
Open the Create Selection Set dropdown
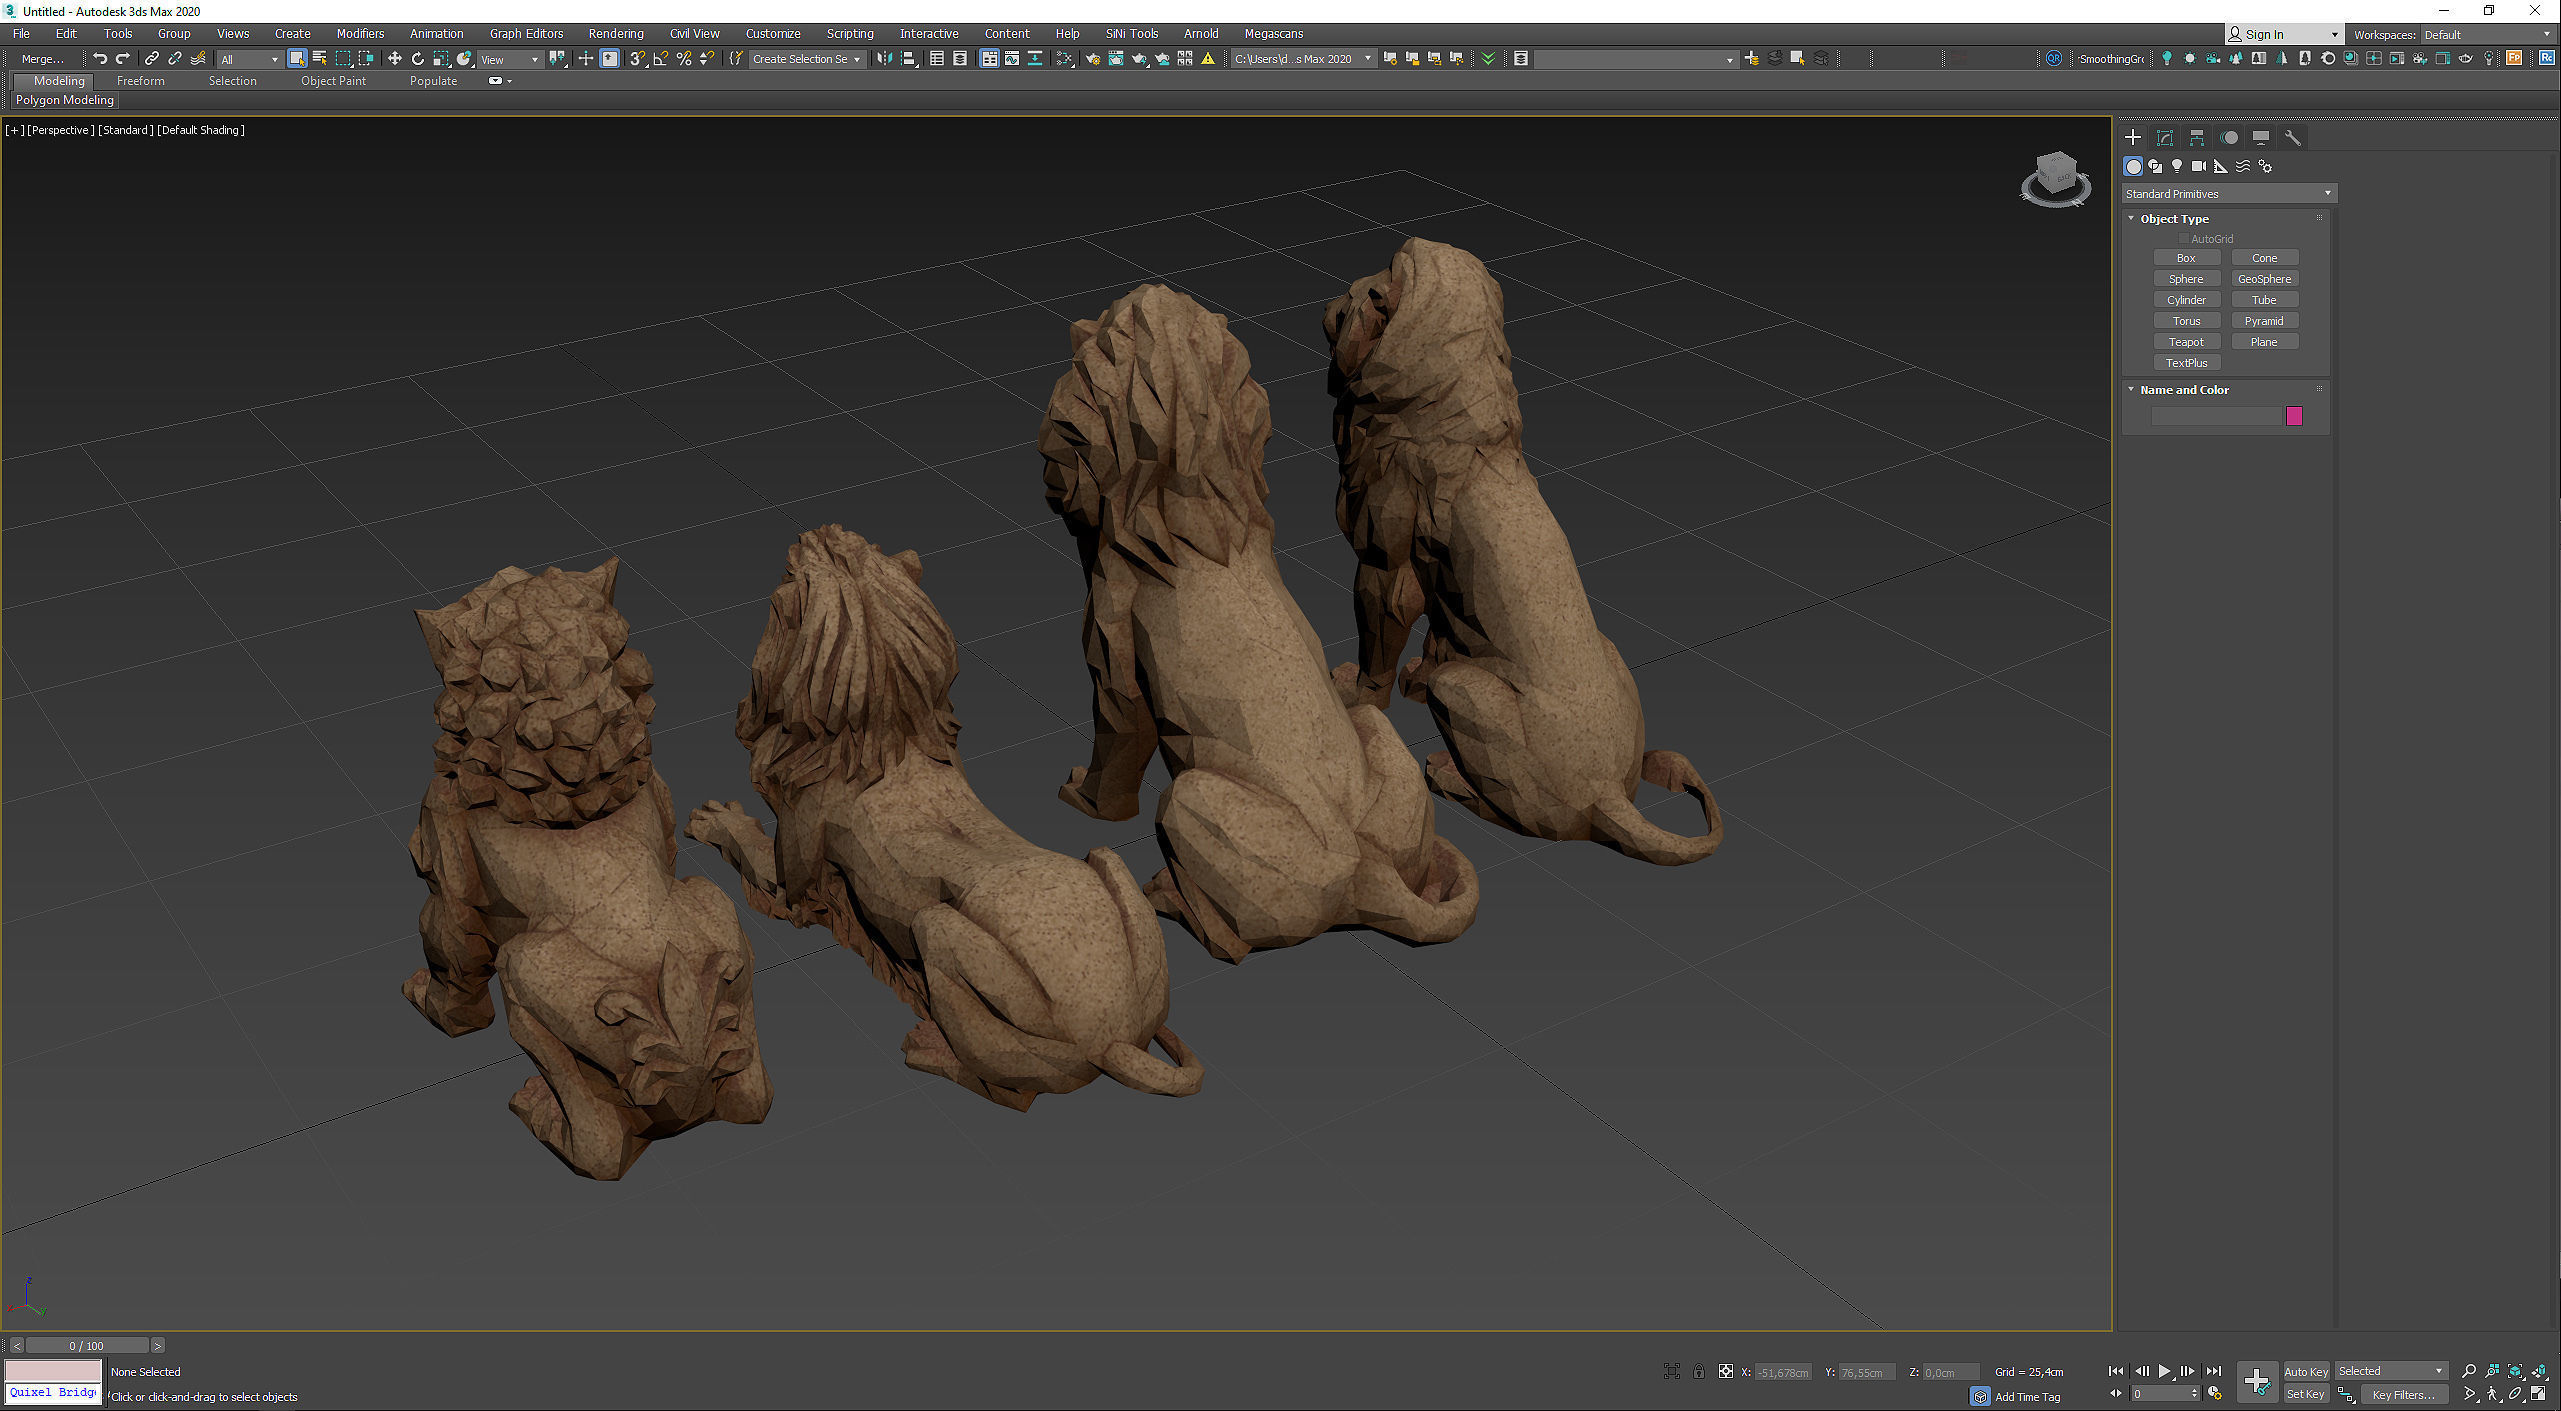click(x=806, y=59)
